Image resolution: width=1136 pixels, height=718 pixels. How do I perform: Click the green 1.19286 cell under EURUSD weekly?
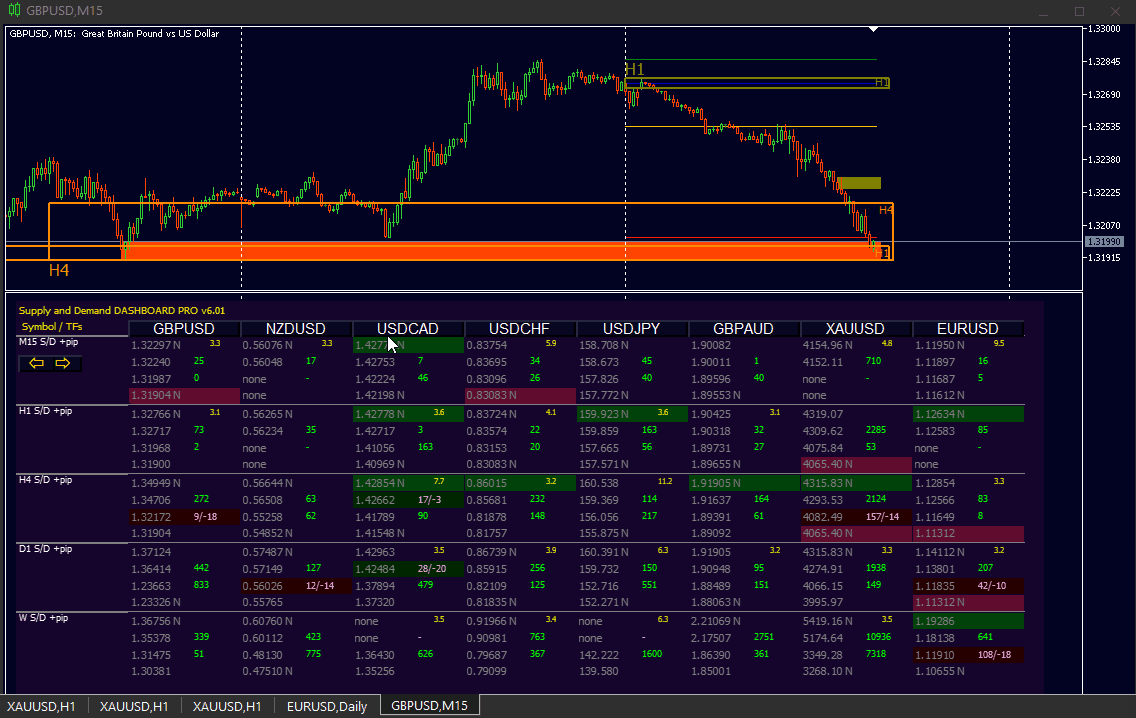(968, 621)
